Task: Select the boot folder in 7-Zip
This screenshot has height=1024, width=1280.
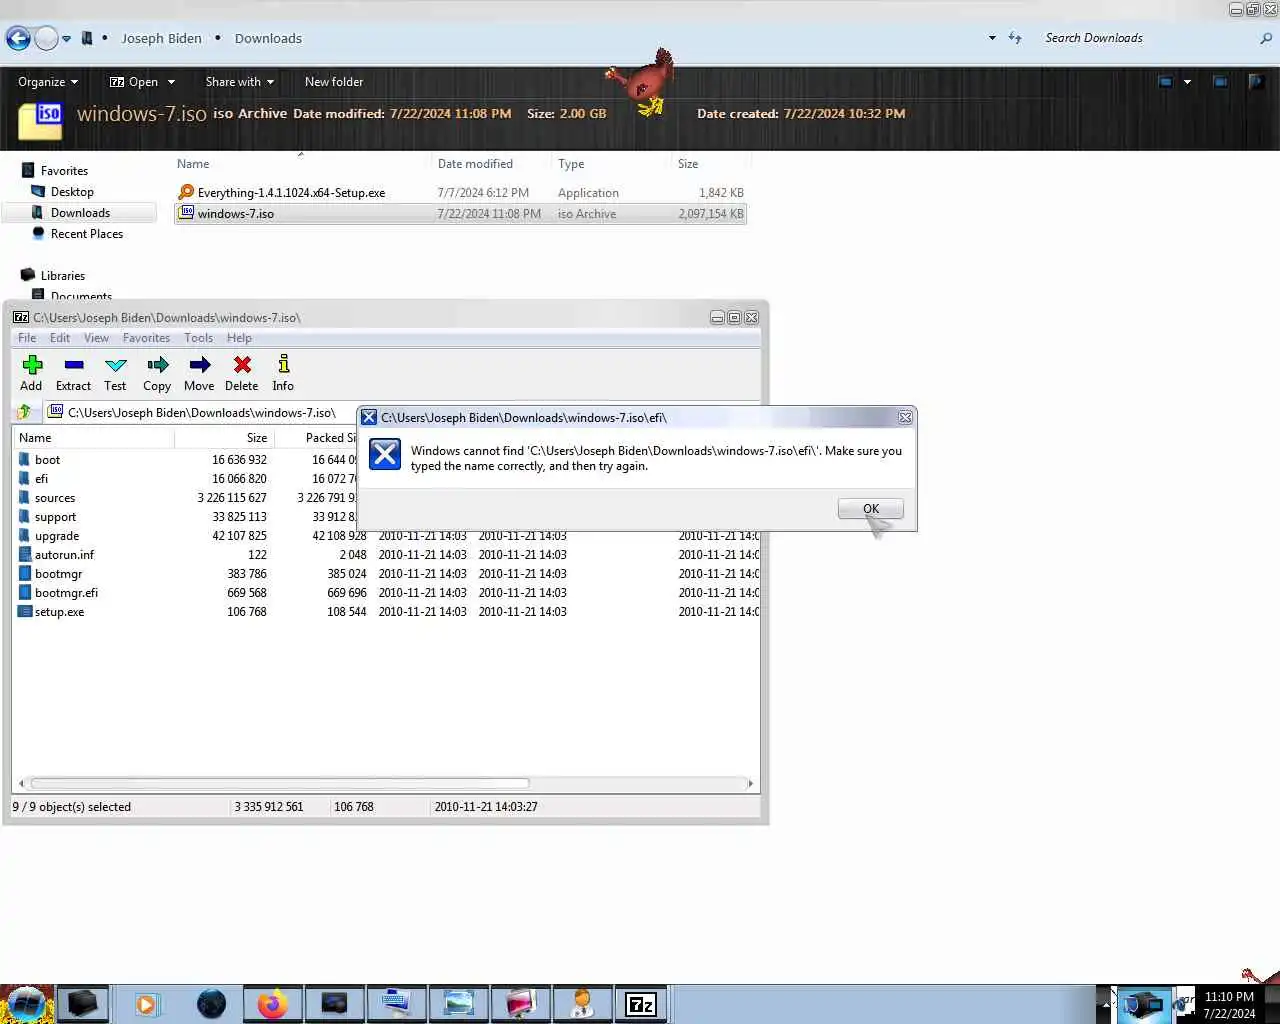Action: (x=47, y=460)
